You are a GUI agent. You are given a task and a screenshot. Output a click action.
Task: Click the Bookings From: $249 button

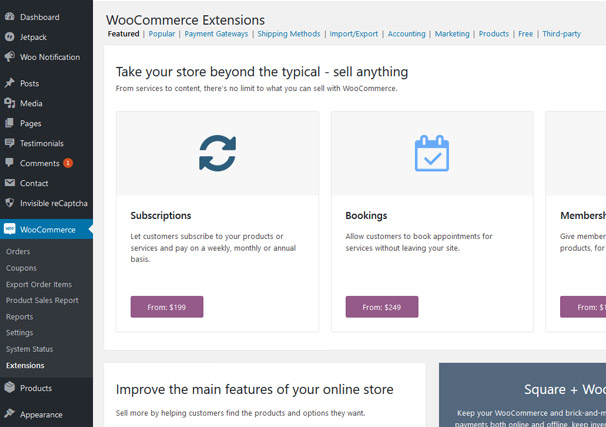pos(382,307)
